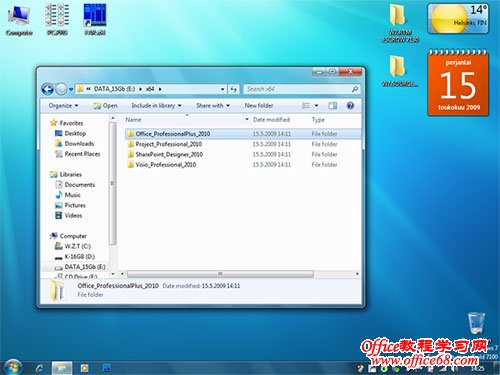Click the Change your view icon
The width and height of the screenshot is (500, 375).
pyautogui.click(x=306, y=106)
